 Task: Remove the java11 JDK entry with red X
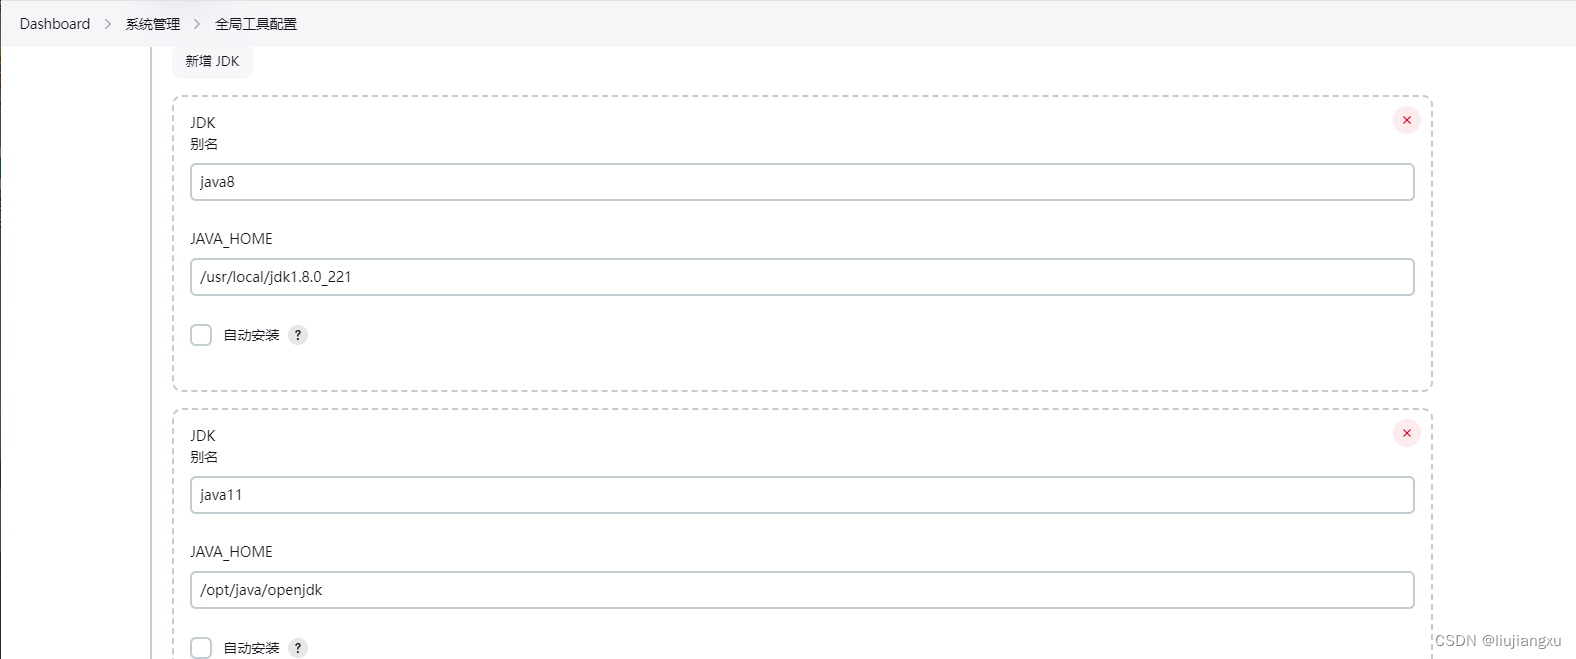click(1406, 433)
